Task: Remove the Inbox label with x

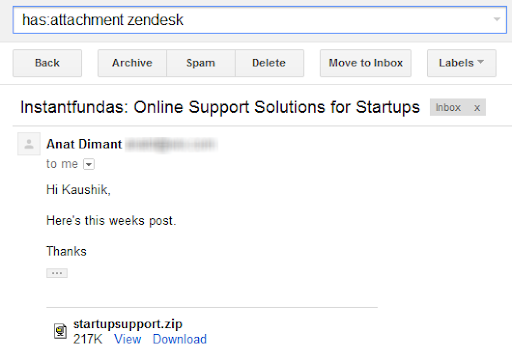Action: coord(477,108)
